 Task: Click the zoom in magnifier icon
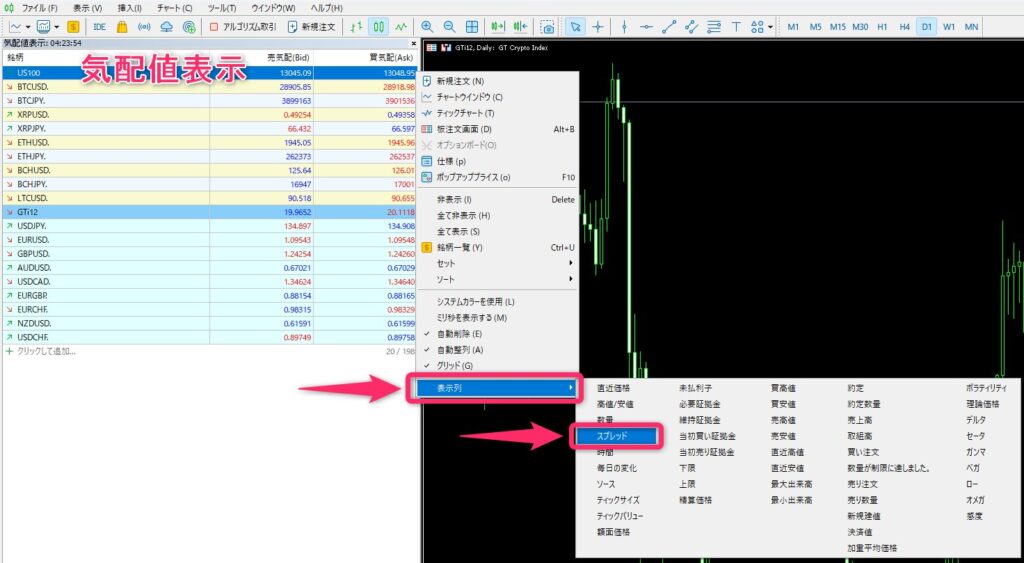427,26
